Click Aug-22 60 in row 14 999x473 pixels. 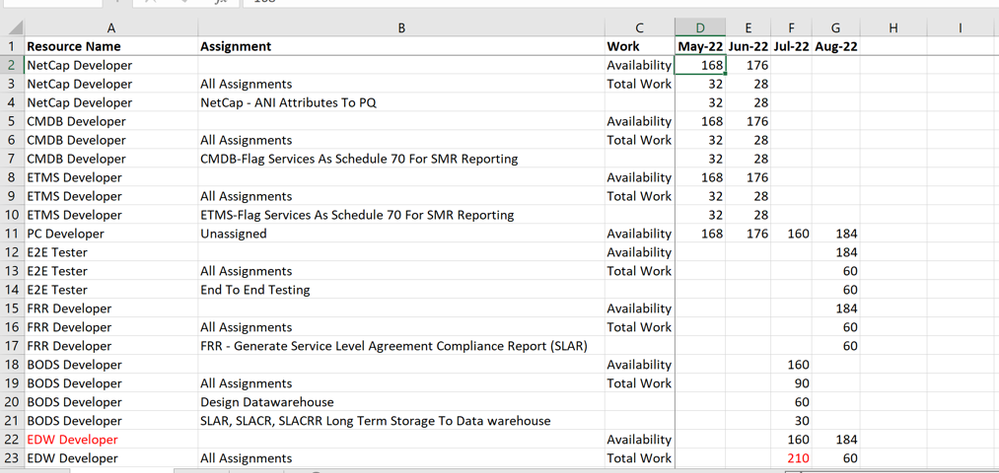[836, 290]
